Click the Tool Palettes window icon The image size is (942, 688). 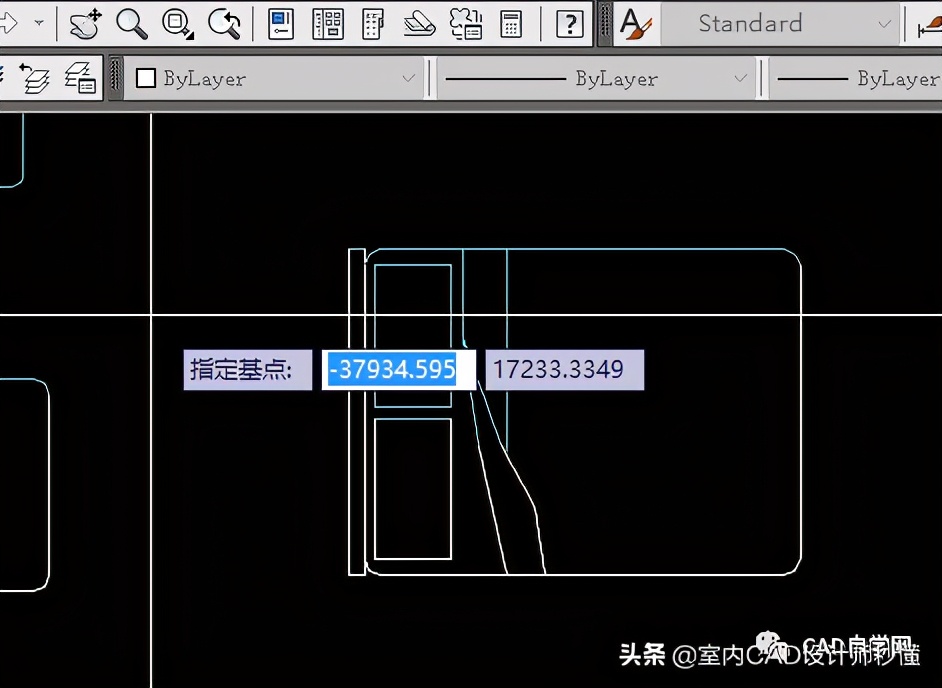coord(372,24)
